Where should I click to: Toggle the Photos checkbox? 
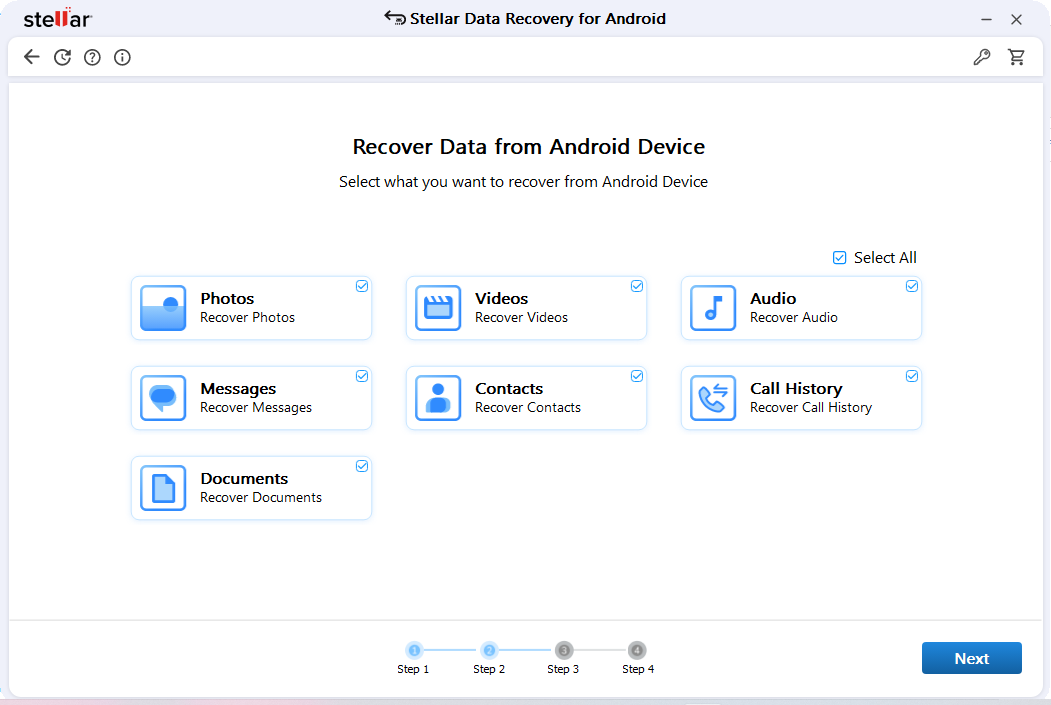pos(362,286)
